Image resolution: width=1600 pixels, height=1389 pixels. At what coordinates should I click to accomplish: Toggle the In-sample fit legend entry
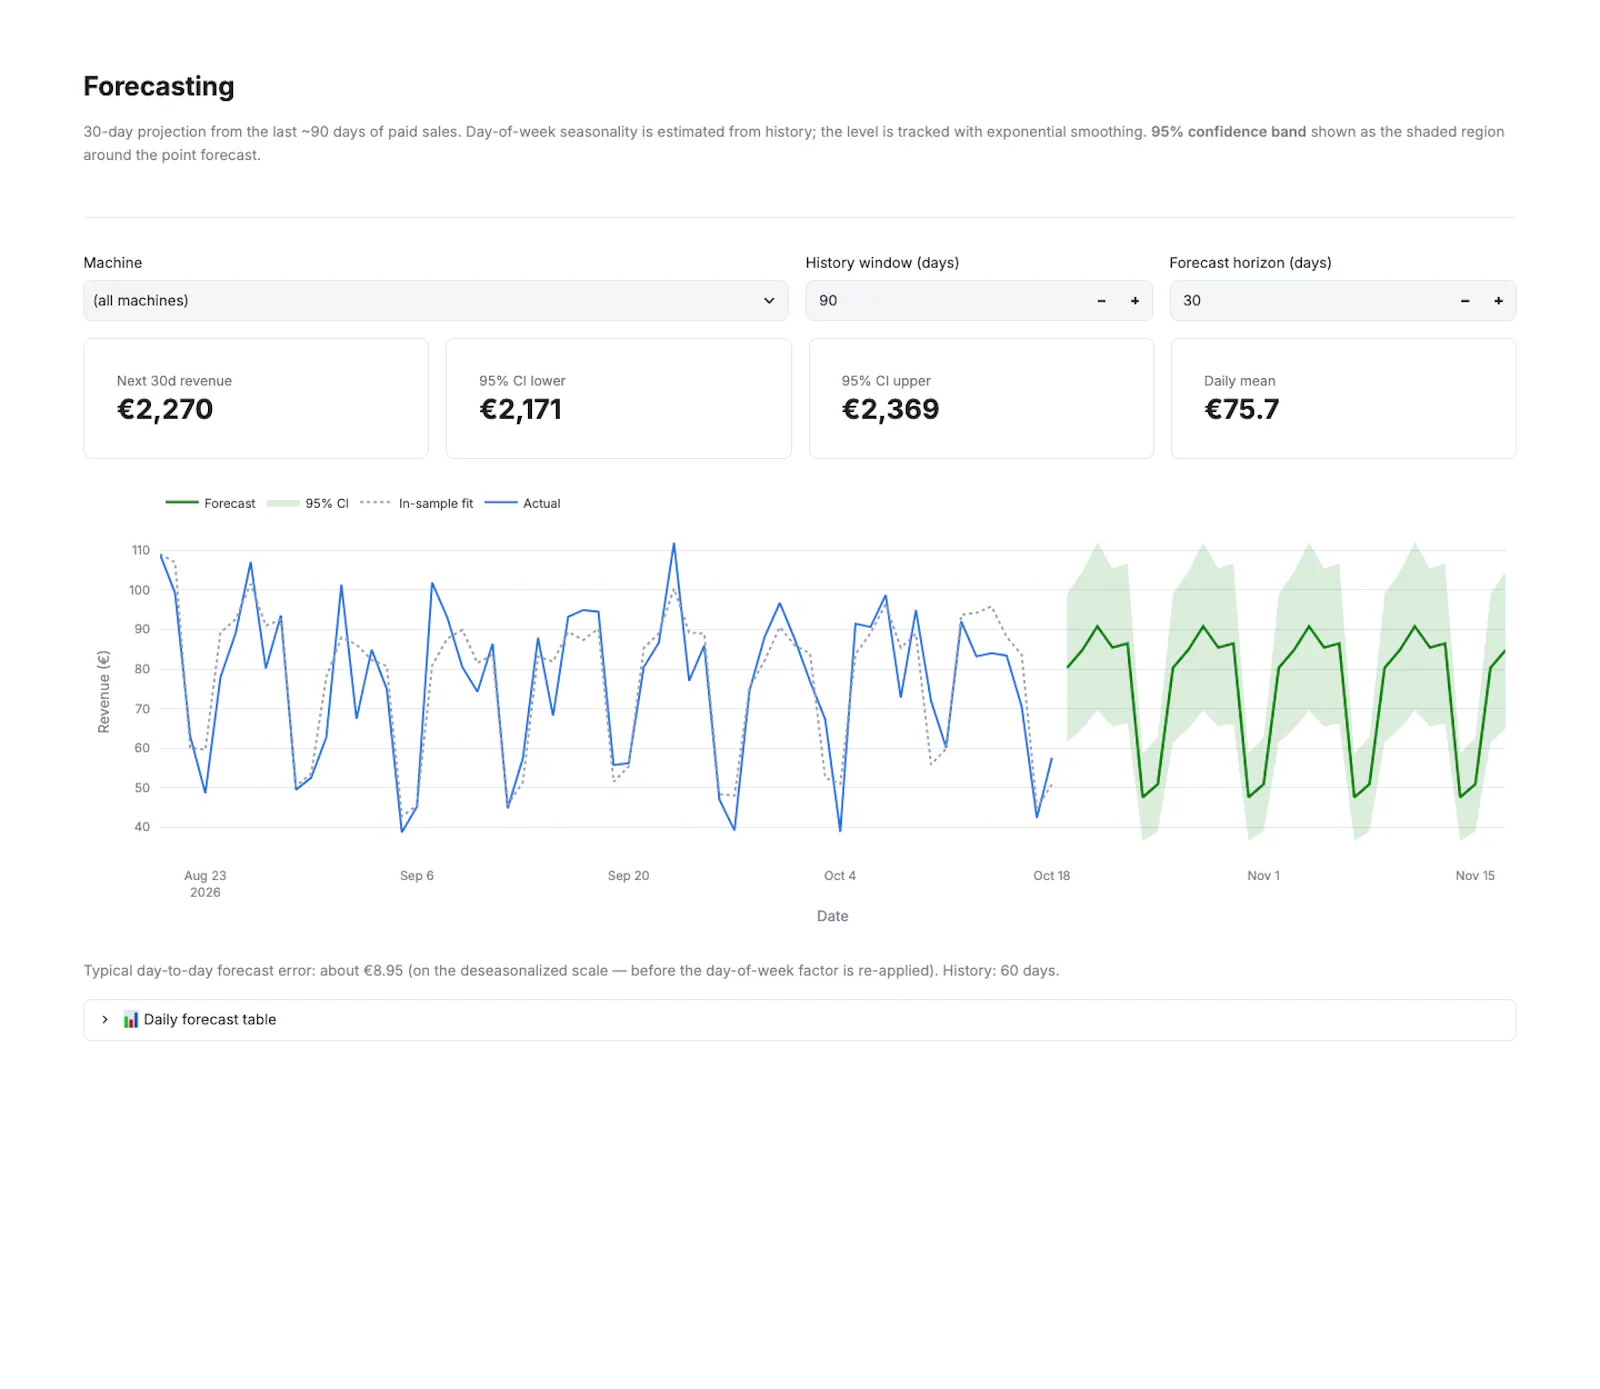click(417, 503)
